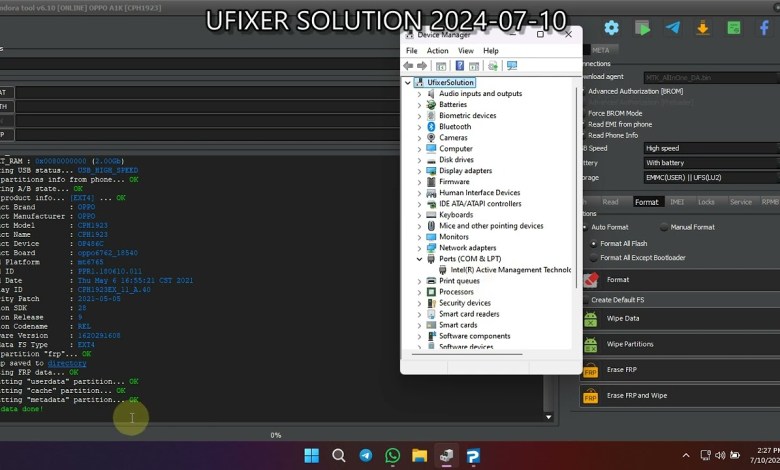Click the 0% progress bar
780x470 pixels.
(276, 435)
